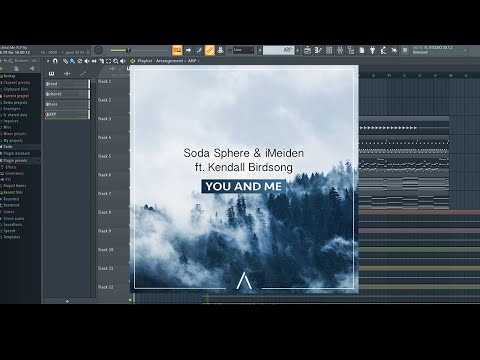Show automation clips tab in picker

tap(83, 73)
